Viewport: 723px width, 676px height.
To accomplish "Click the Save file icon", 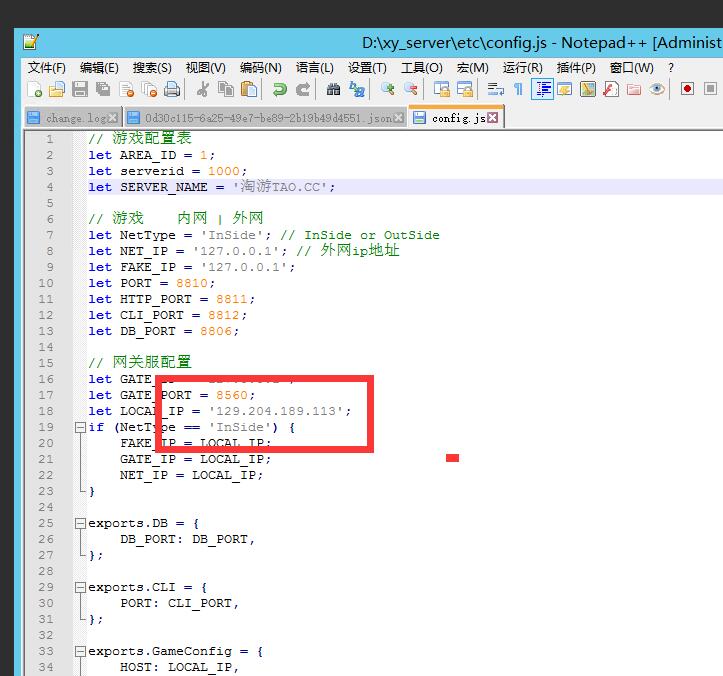I will (78, 89).
